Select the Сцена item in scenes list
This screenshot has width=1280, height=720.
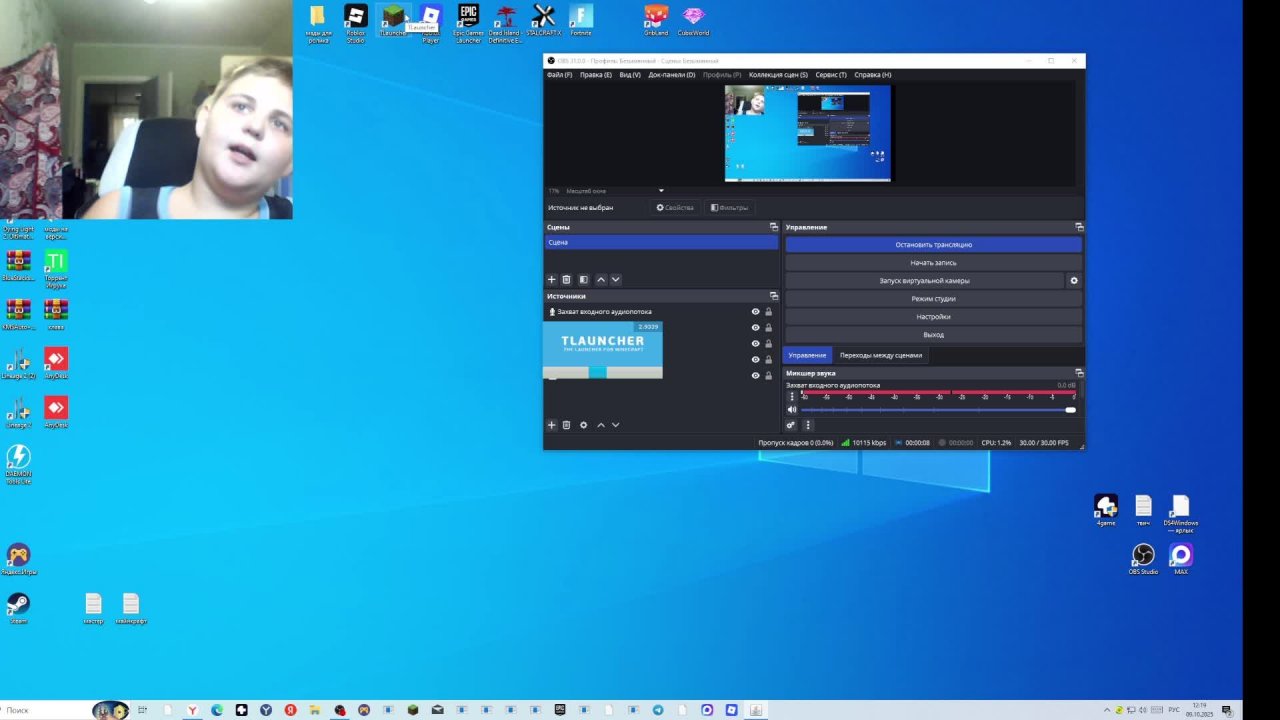(x=661, y=243)
